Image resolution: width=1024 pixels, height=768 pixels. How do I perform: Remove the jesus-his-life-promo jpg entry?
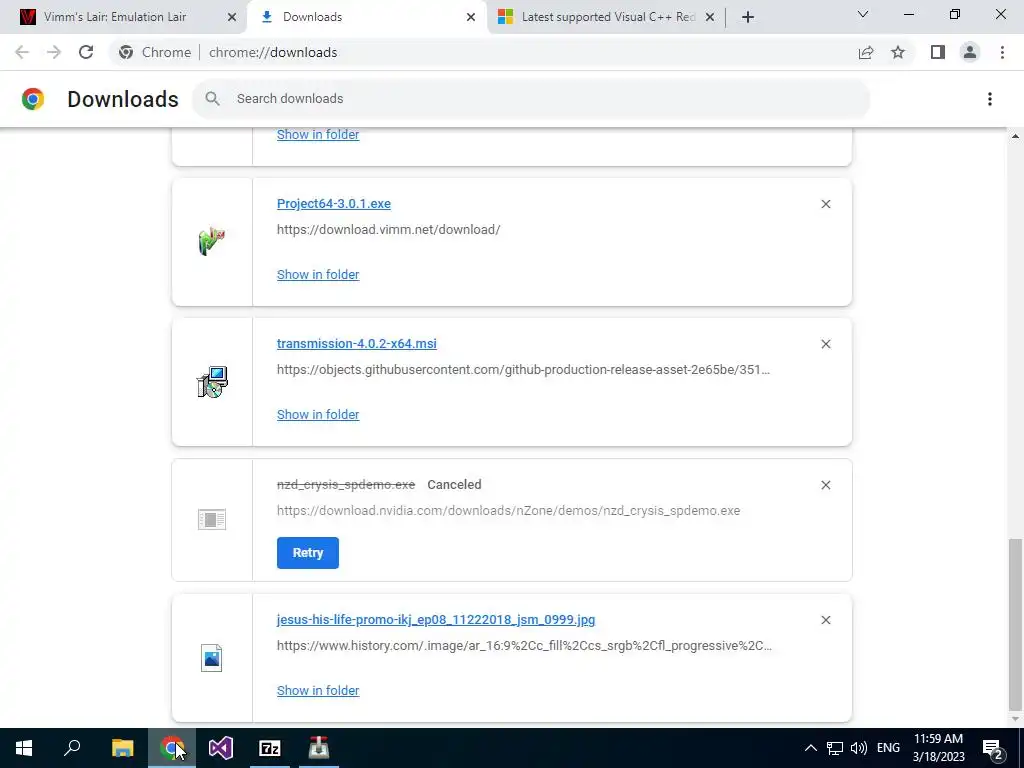[x=825, y=620]
